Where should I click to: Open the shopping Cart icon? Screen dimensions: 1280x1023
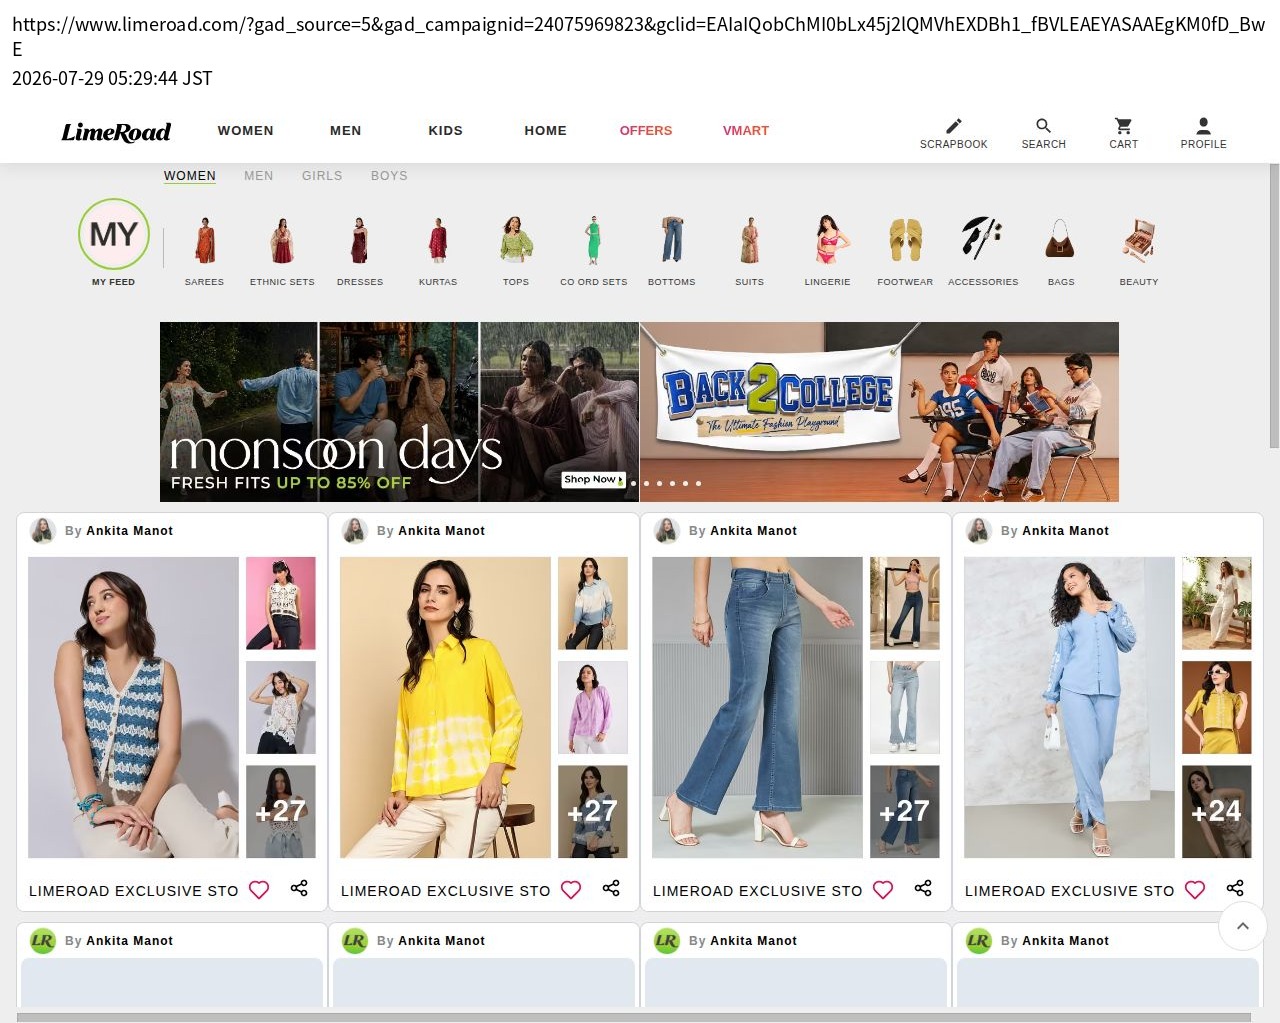[1123, 126]
